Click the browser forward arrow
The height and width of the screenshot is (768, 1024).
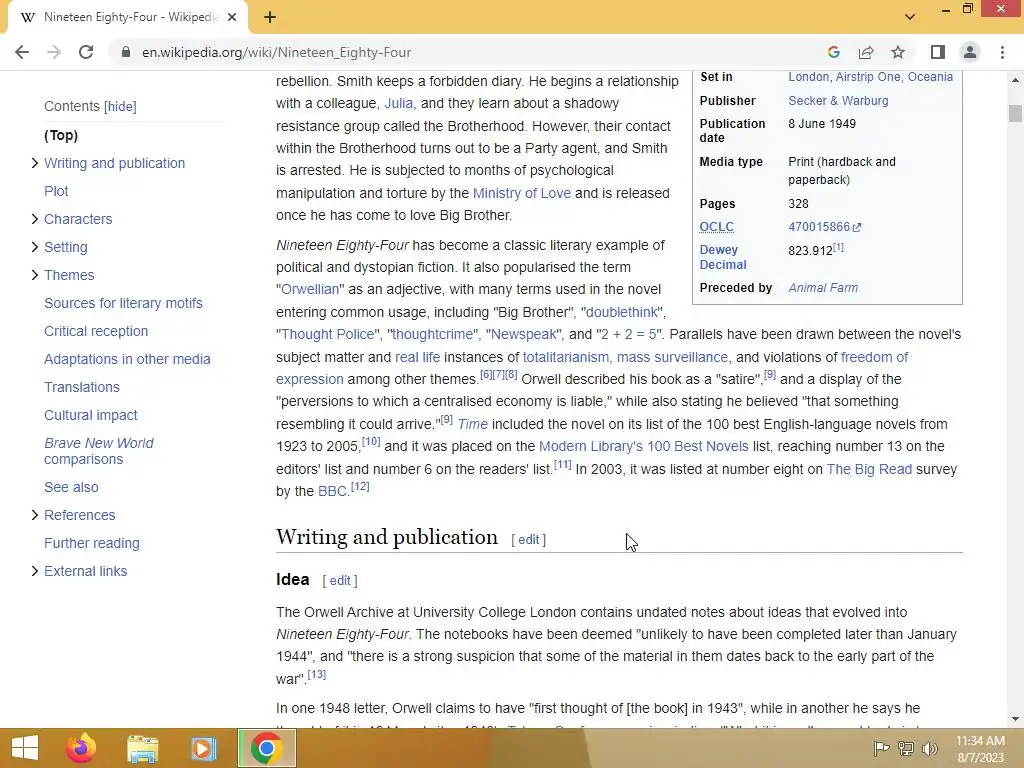(x=54, y=52)
